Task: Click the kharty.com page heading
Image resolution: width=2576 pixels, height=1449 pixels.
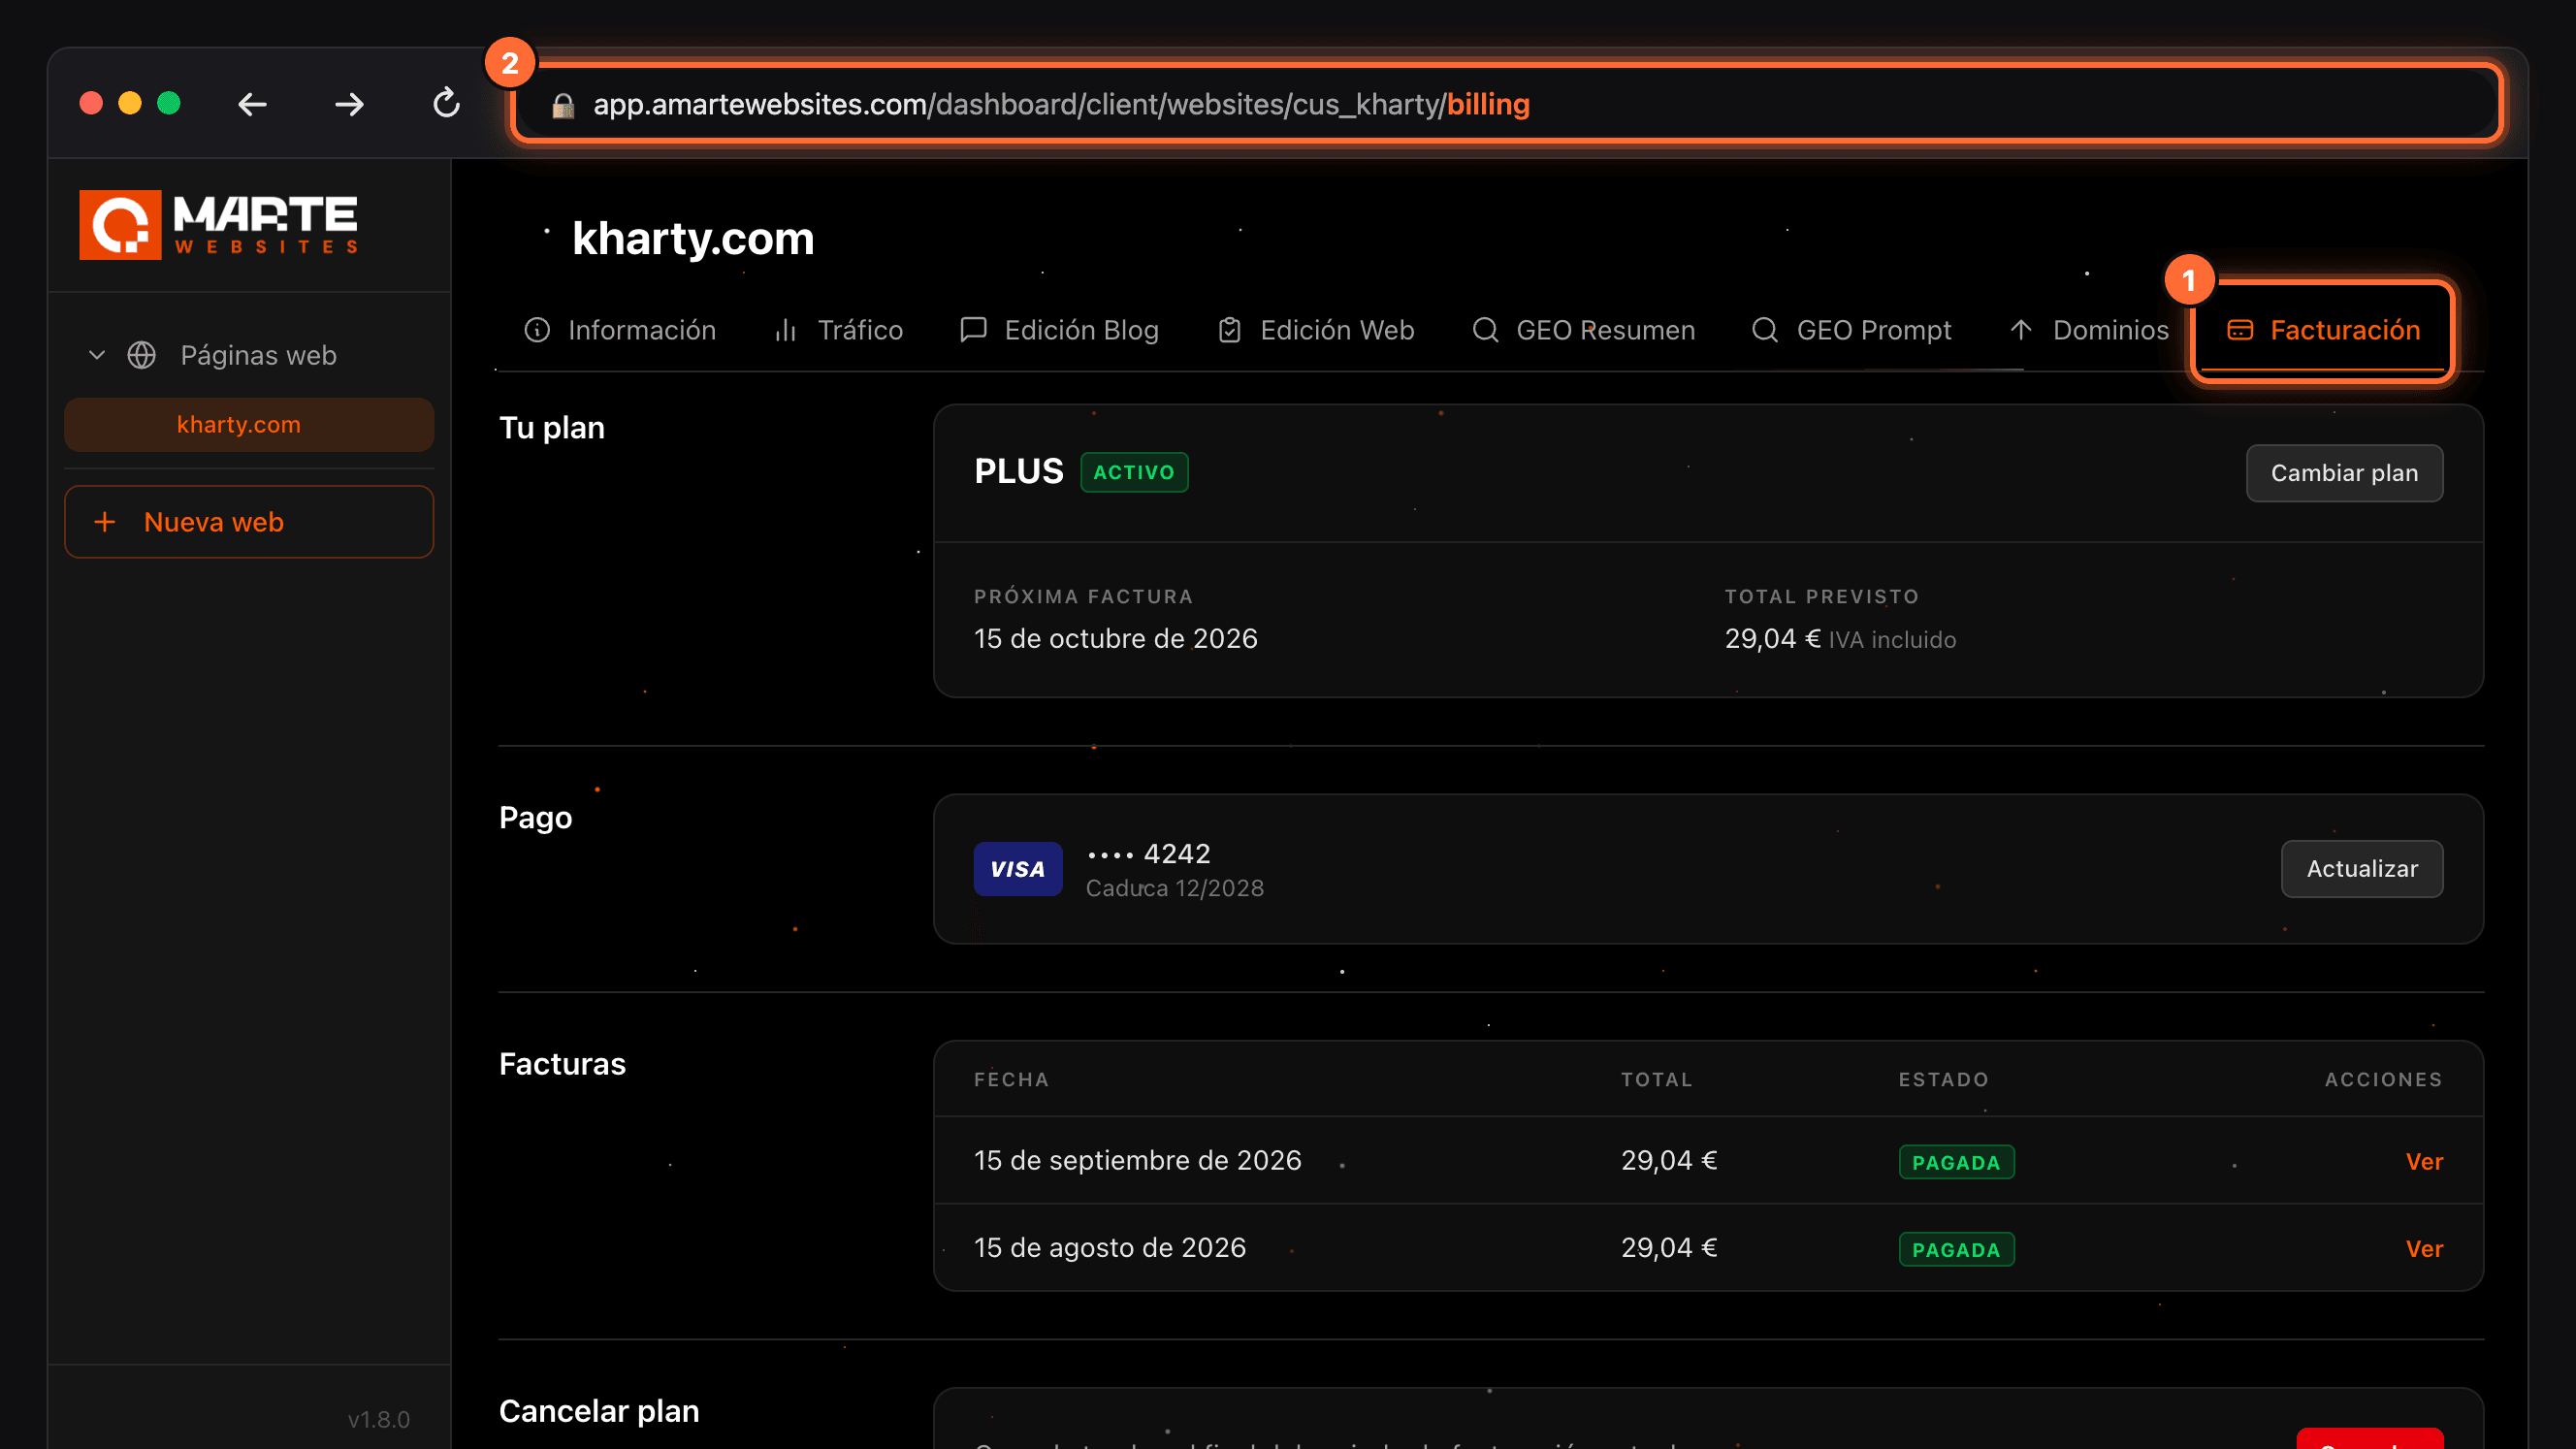Action: click(693, 239)
